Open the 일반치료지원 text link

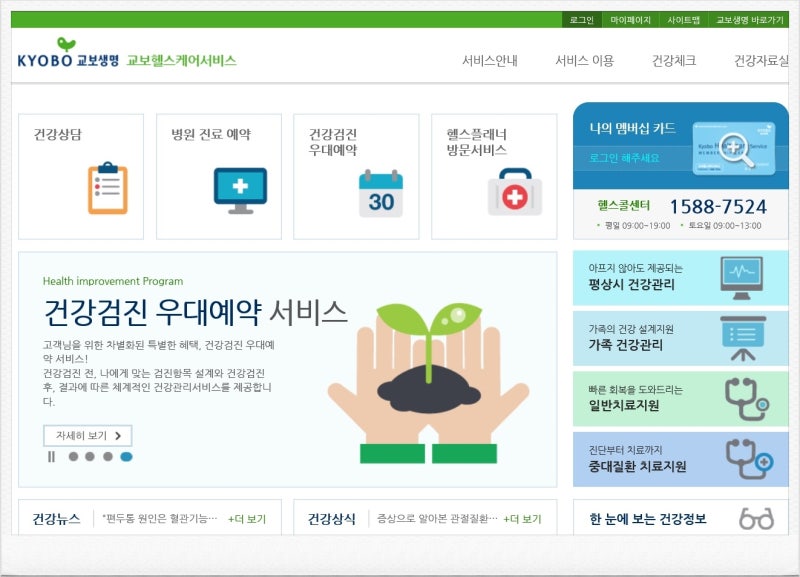(624, 406)
